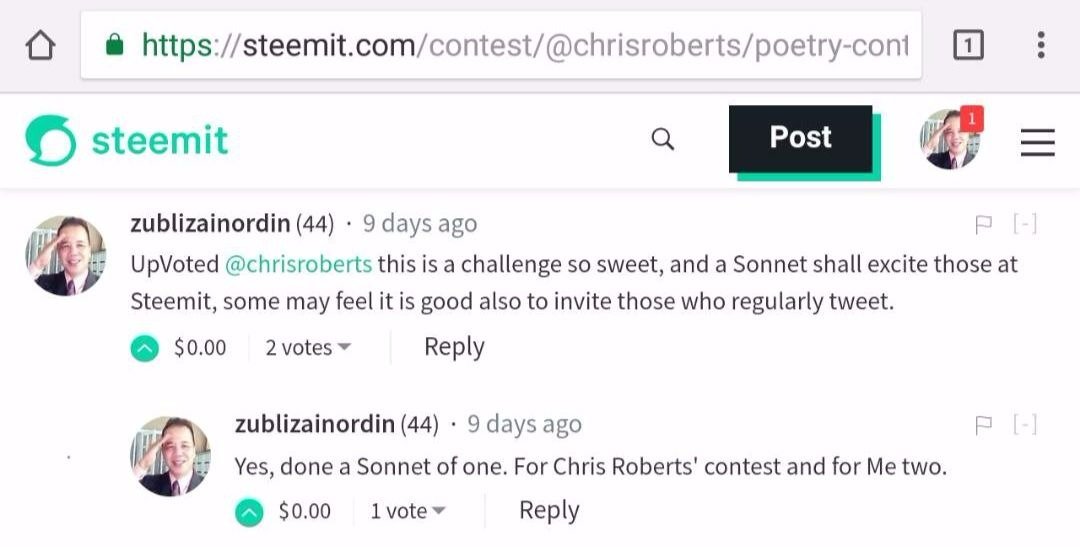This screenshot has width=1080, height=547.
Task: Reply to the first comment
Action: pos(454,347)
